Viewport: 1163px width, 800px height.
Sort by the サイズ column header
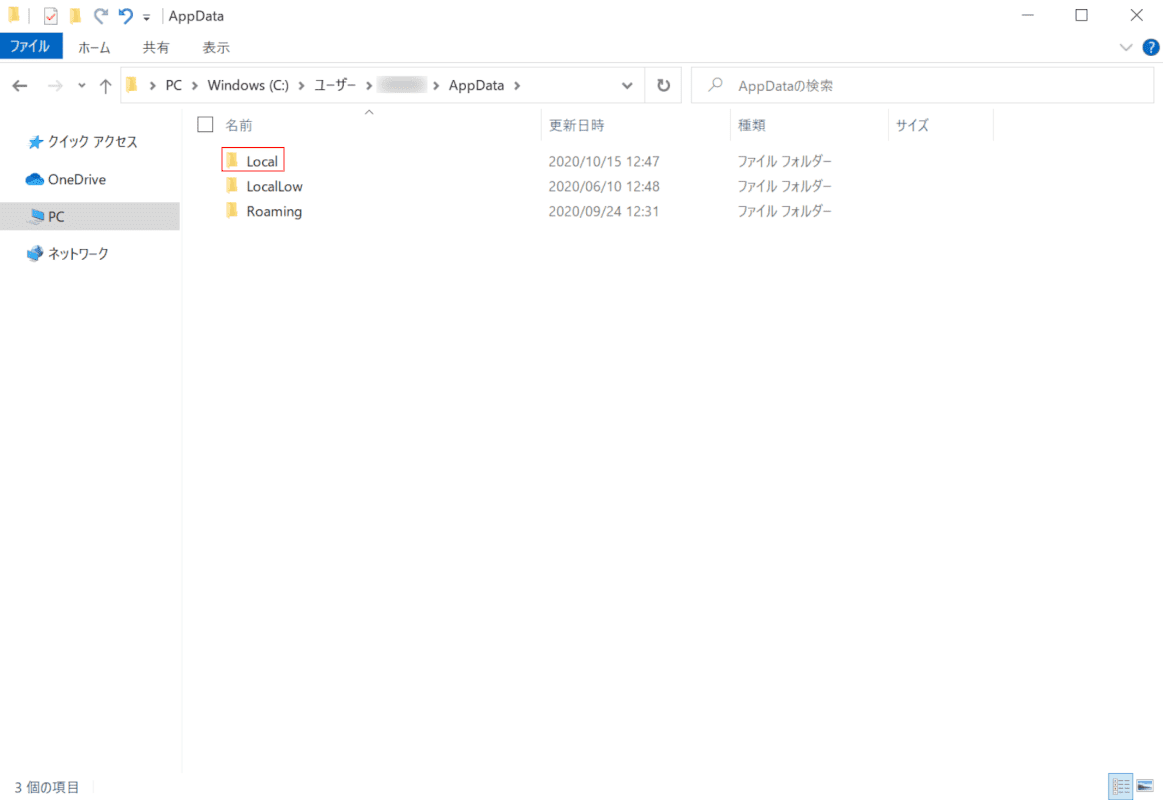(912, 125)
